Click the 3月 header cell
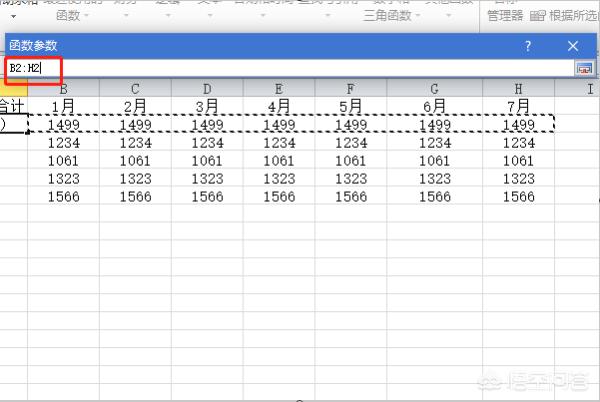Image resolution: width=600 pixels, height=402 pixels. click(207, 106)
